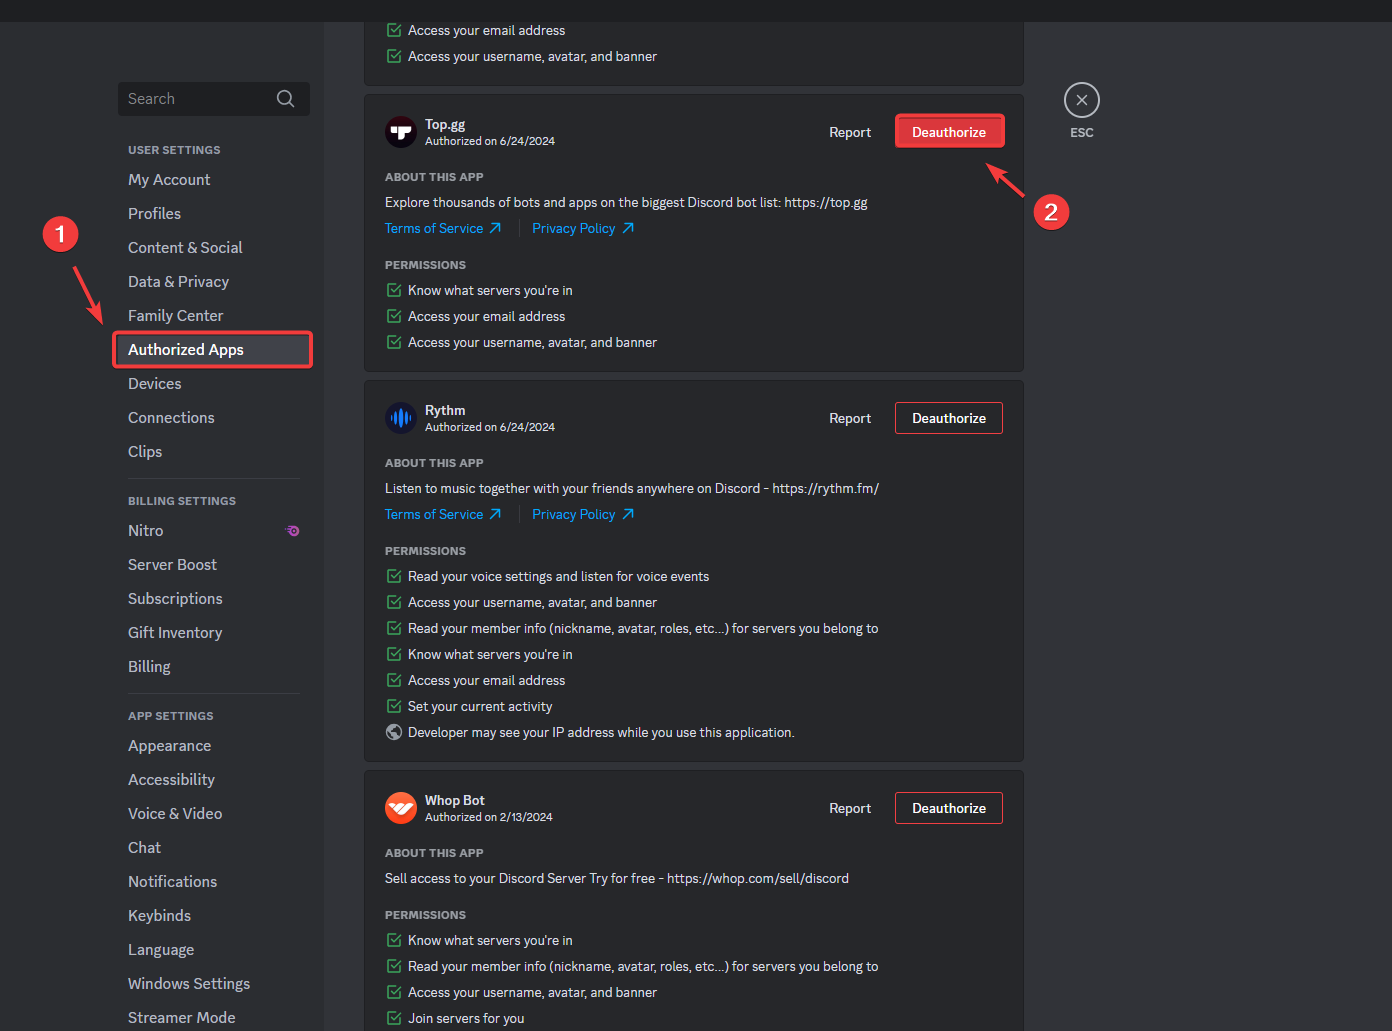Switch to Appearance settings
The width and height of the screenshot is (1392, 1031).
pos(169,745)
